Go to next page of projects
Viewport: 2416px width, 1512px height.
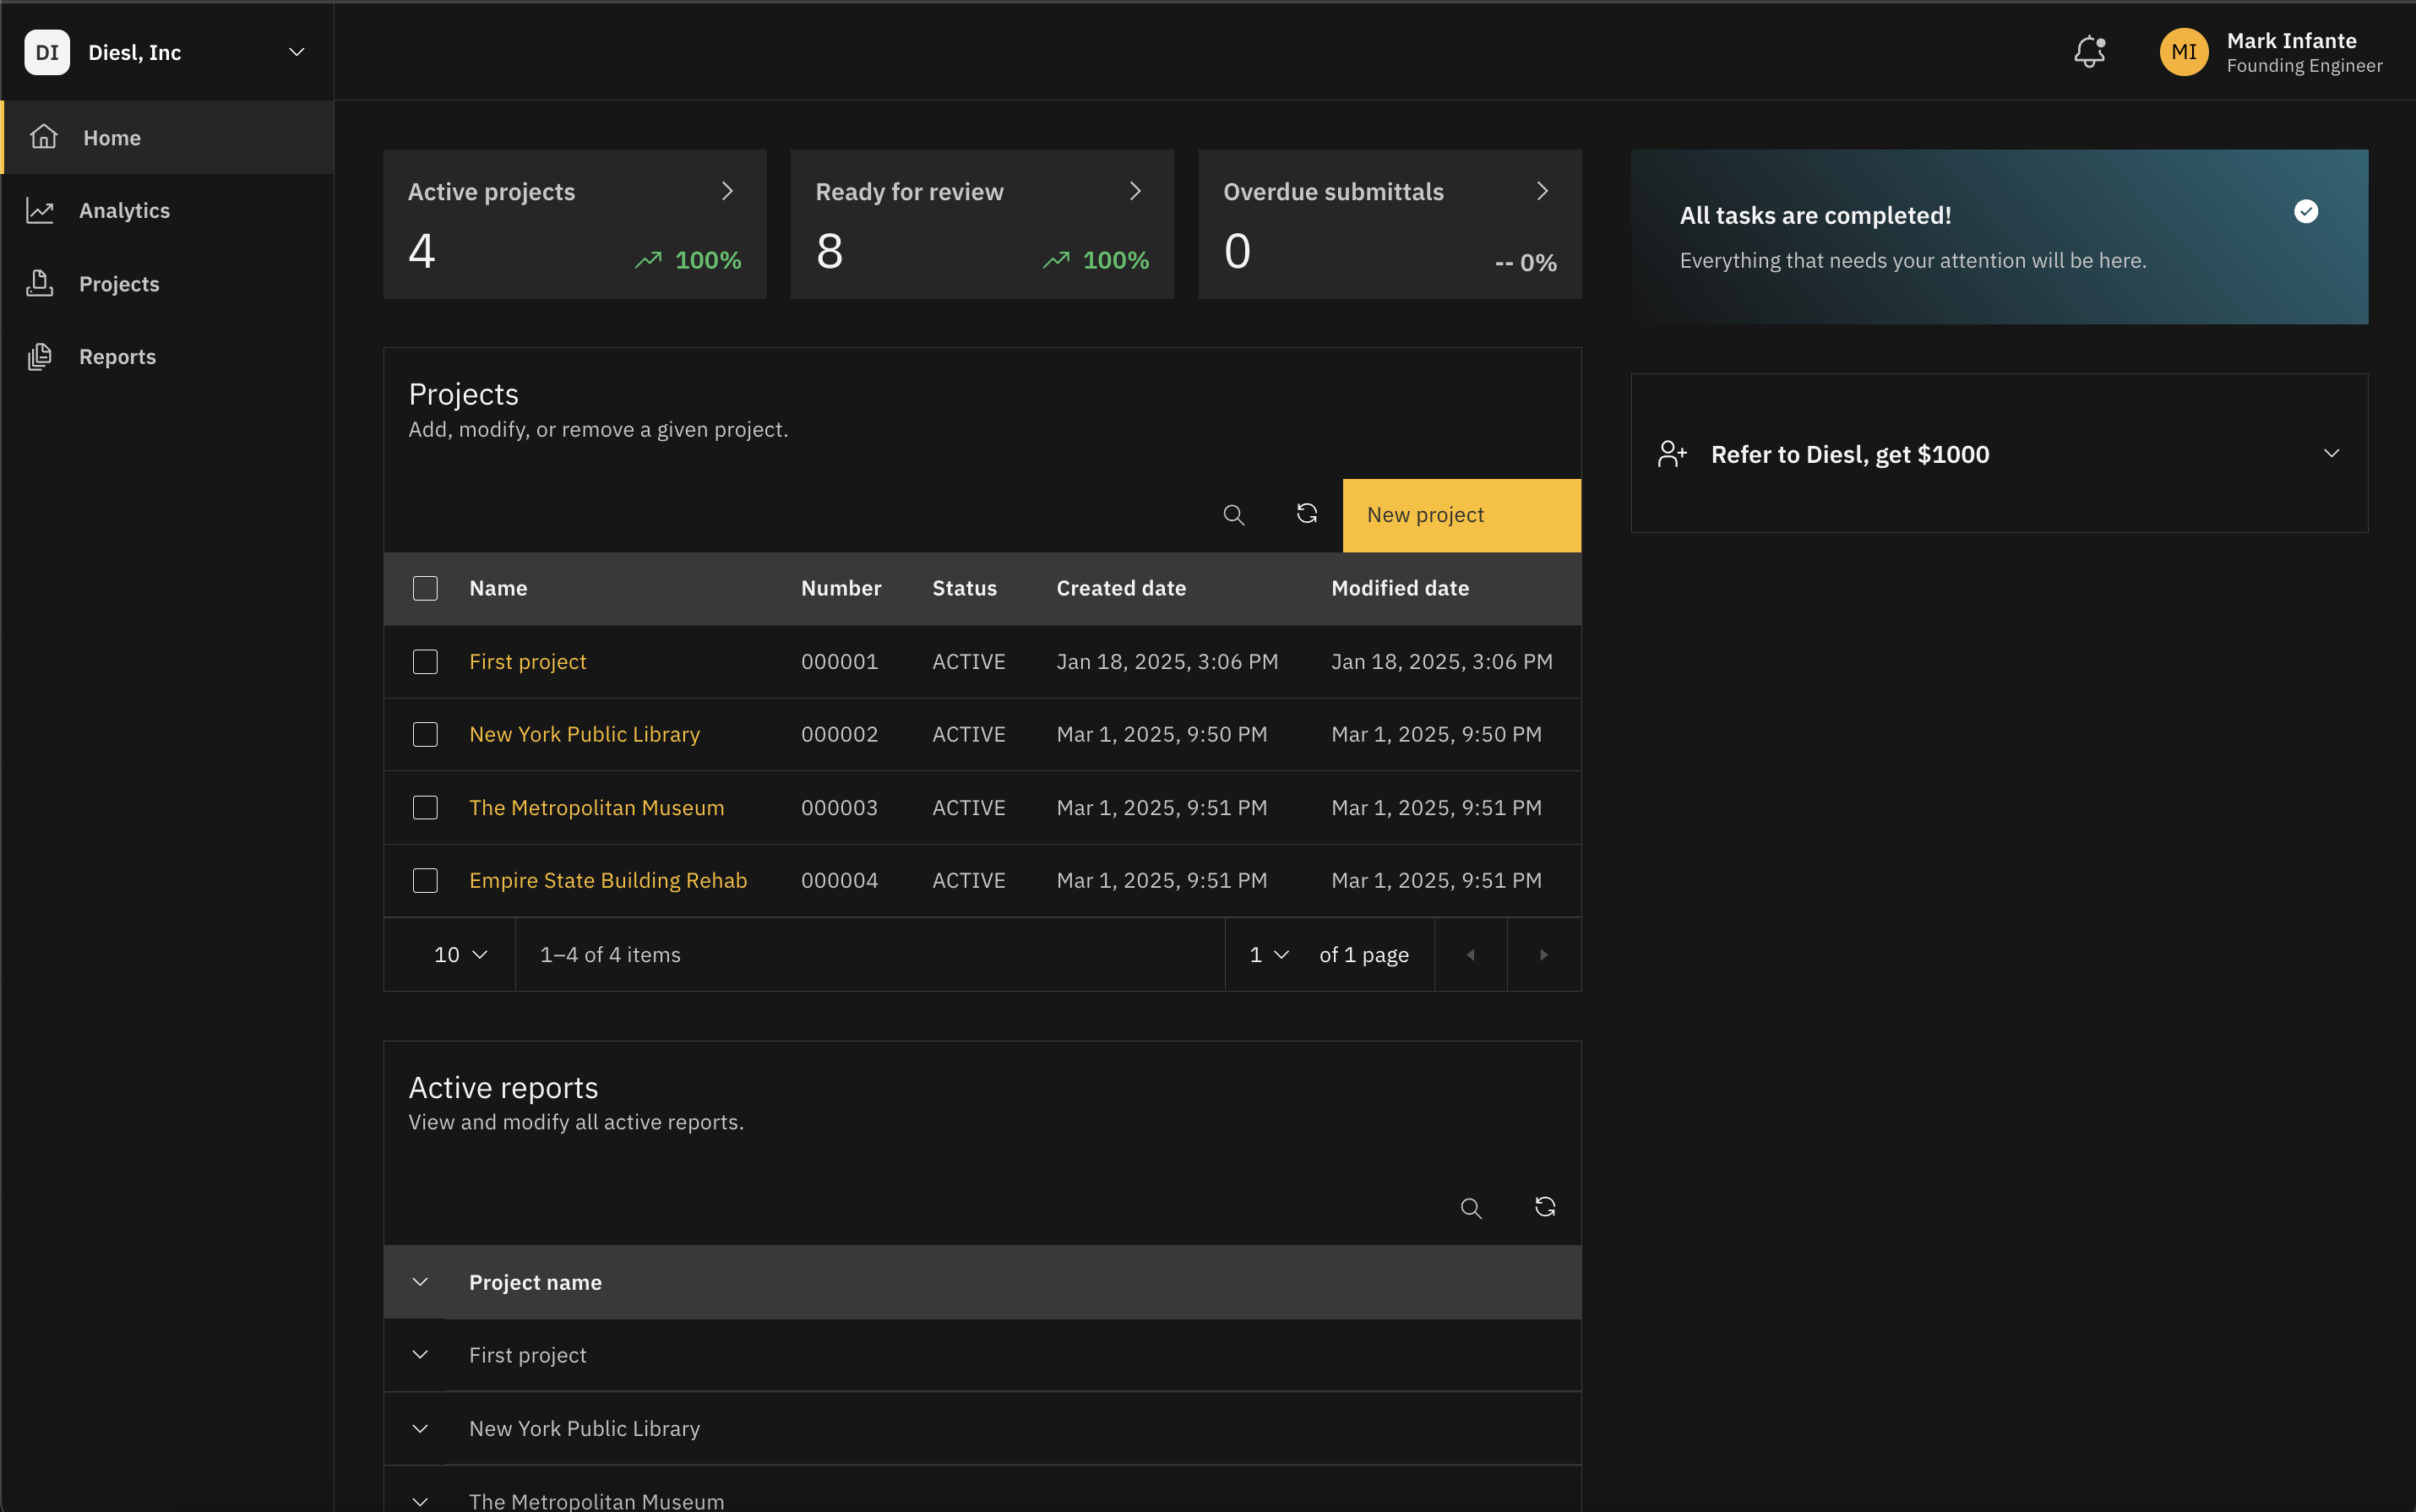click(1544, 955)
